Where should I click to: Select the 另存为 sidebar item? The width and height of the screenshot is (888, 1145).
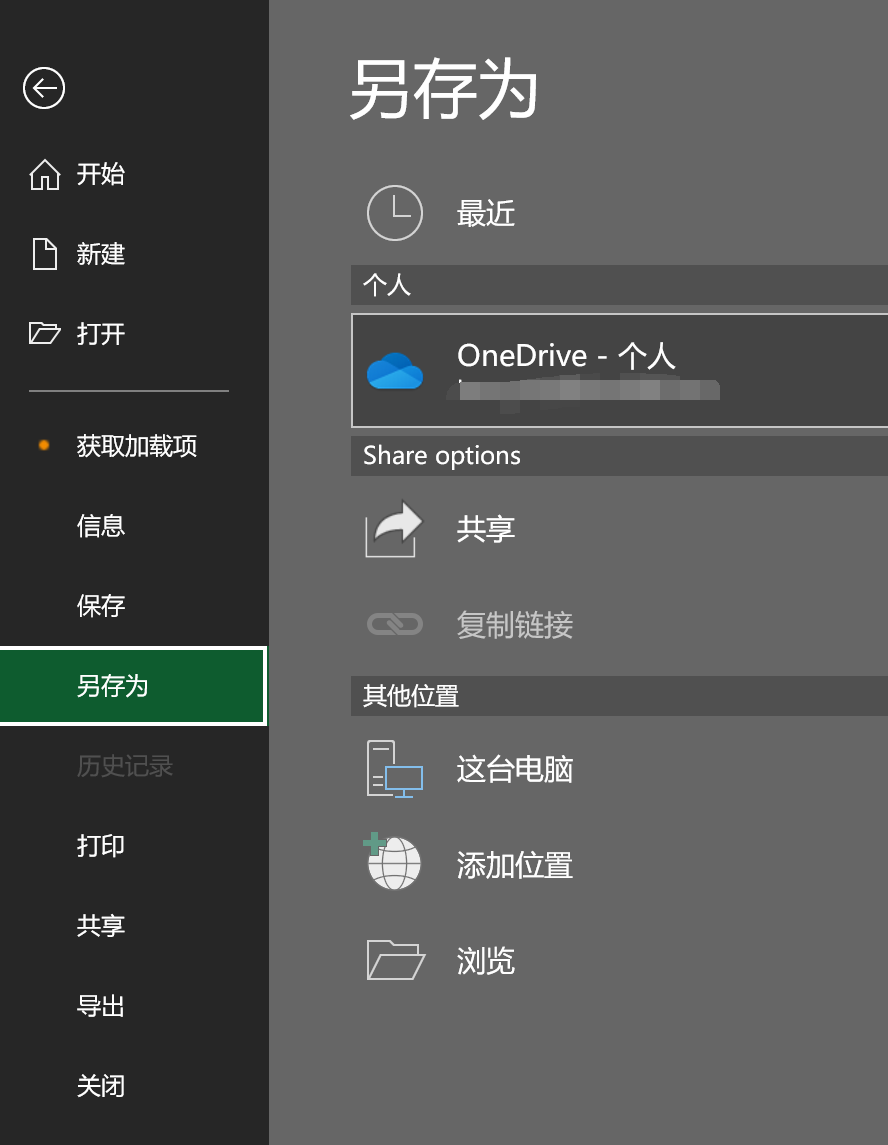134,686
